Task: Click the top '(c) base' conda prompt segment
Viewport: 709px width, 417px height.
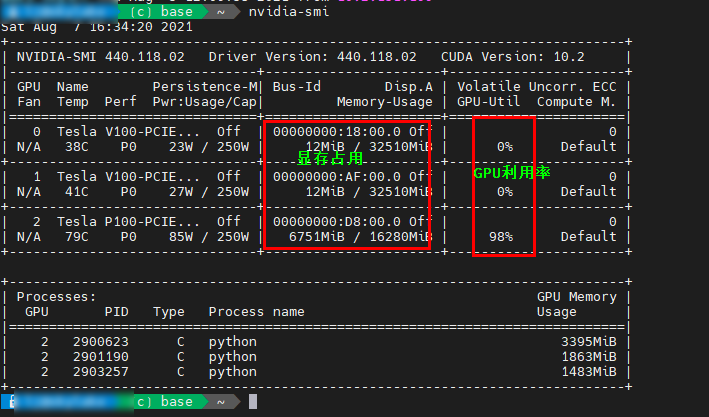Action: [161, 12]
